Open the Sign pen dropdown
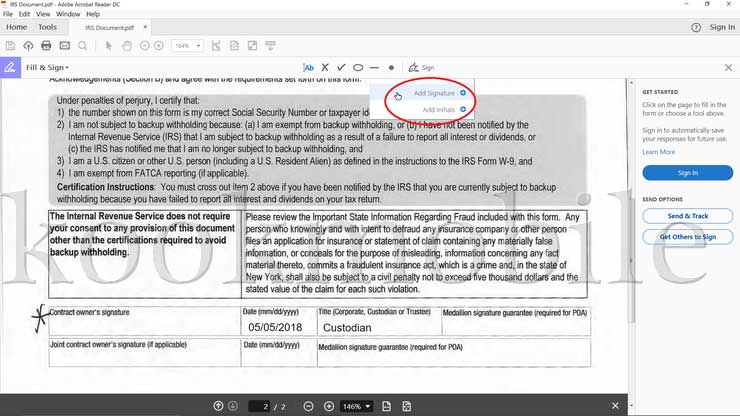 pyautogui.click(x=421, y=68)
